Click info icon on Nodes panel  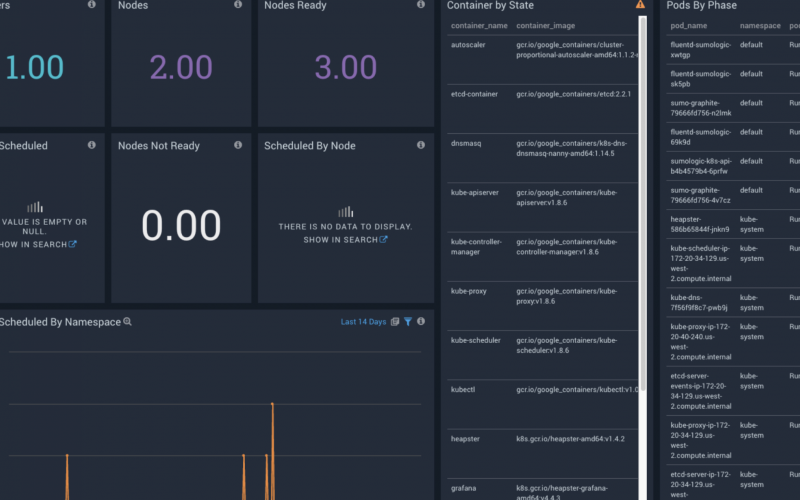coord(238,5)
